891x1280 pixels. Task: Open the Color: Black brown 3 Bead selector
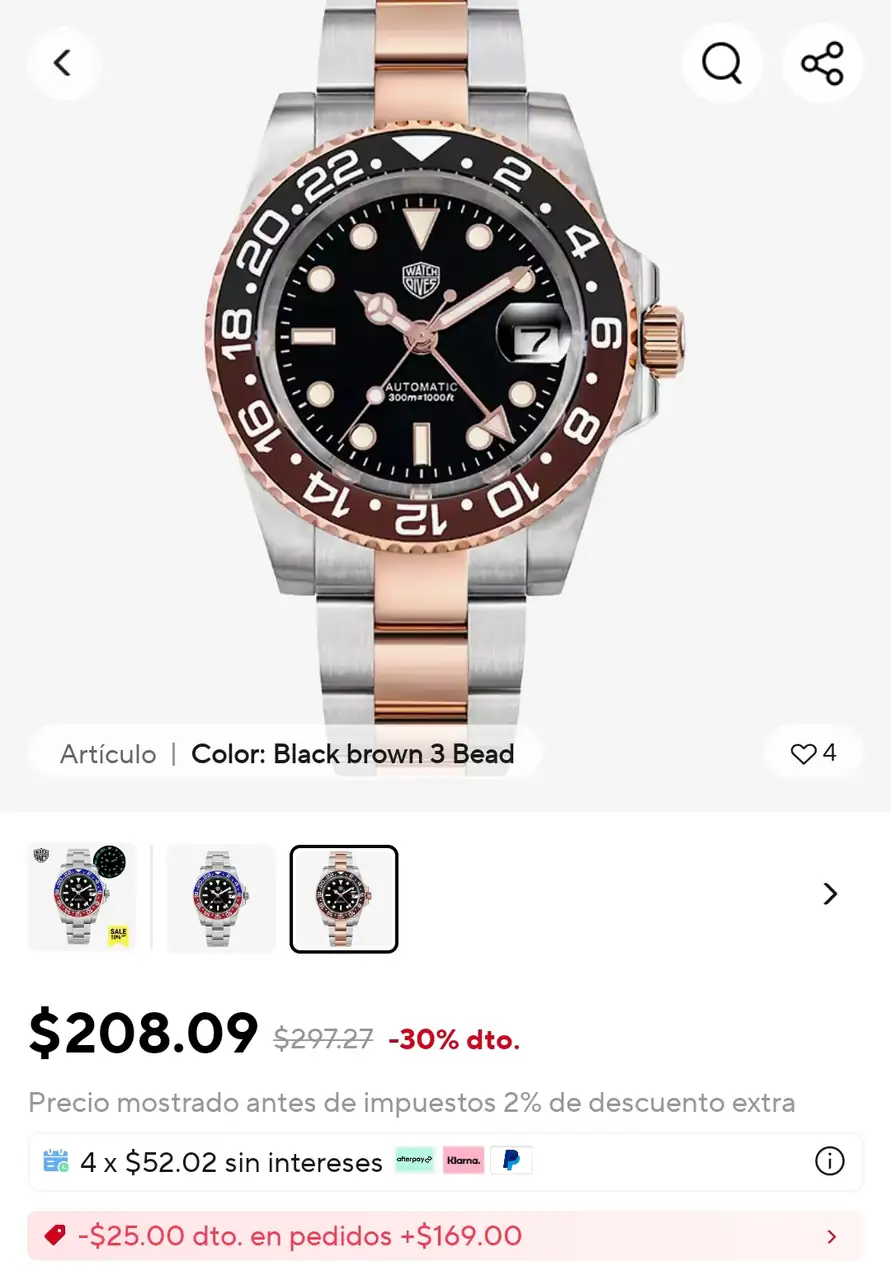[x=352, y=754]
